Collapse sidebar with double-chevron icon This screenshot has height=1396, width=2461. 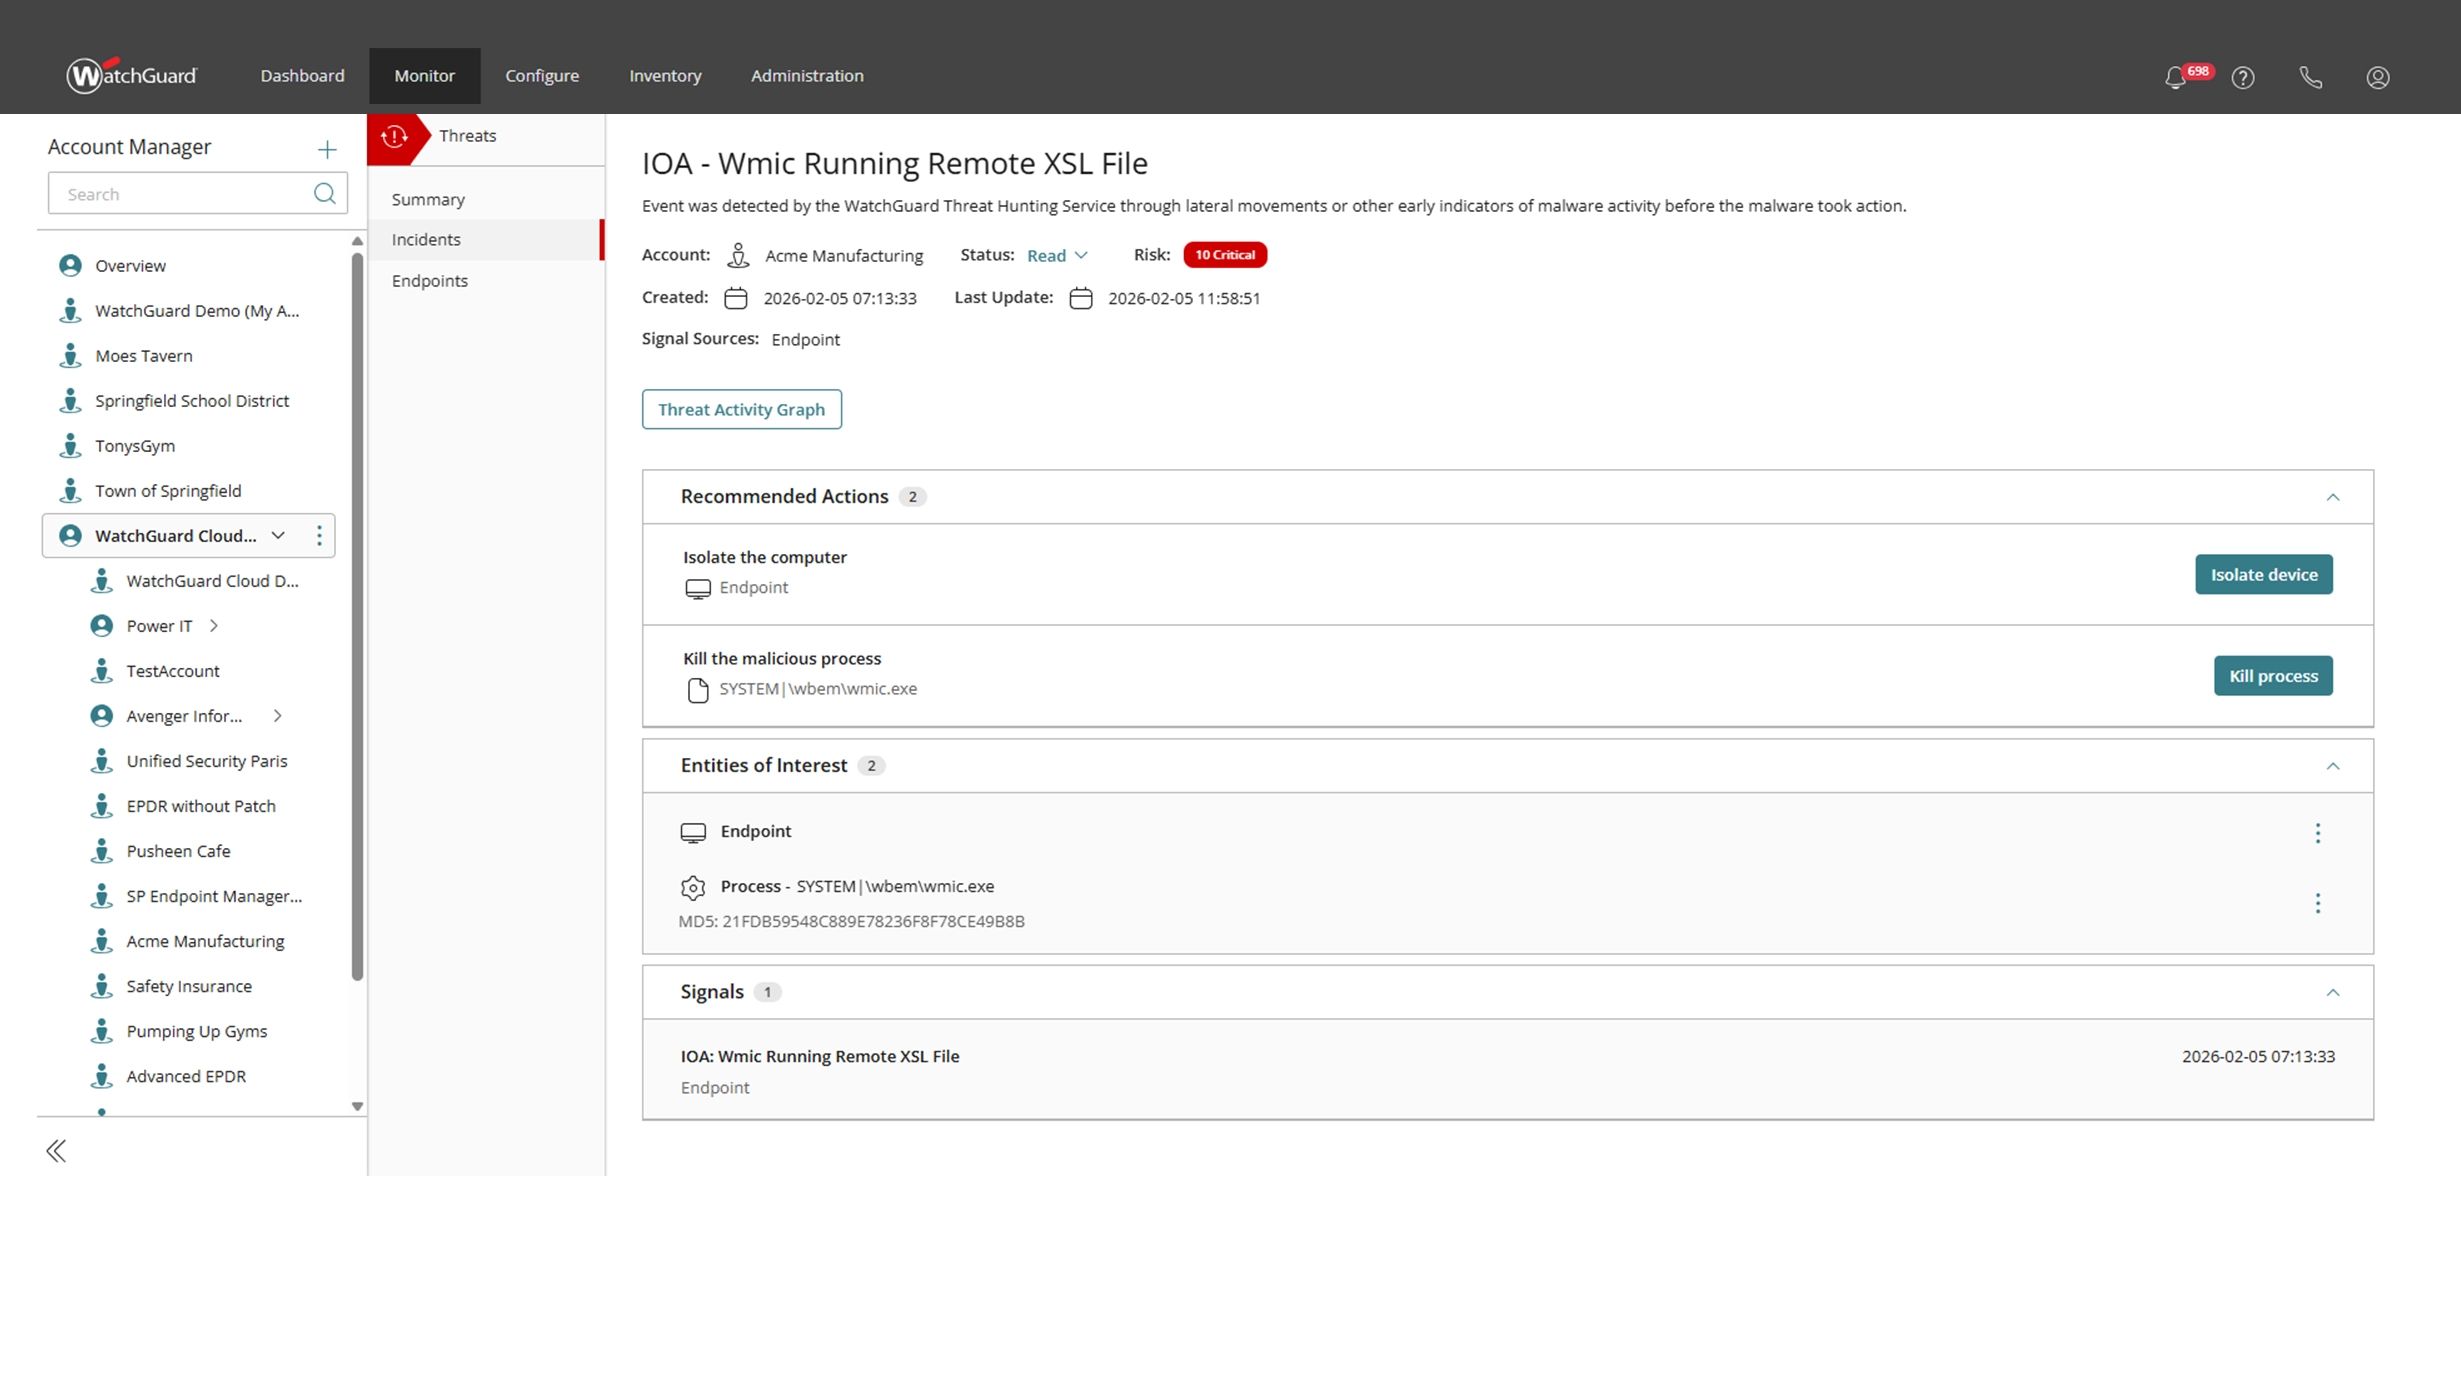click(x=56, y=1151)
